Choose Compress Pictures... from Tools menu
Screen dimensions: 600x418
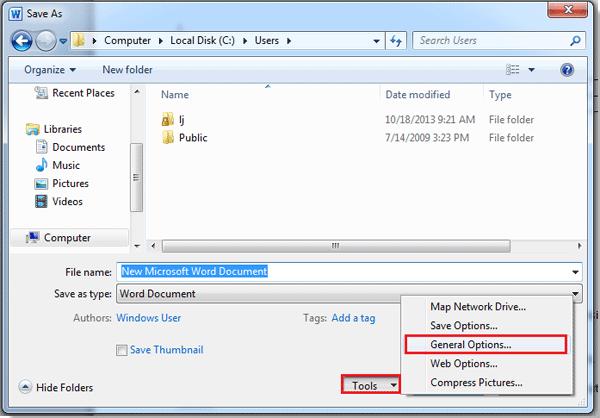click(476, 382)
